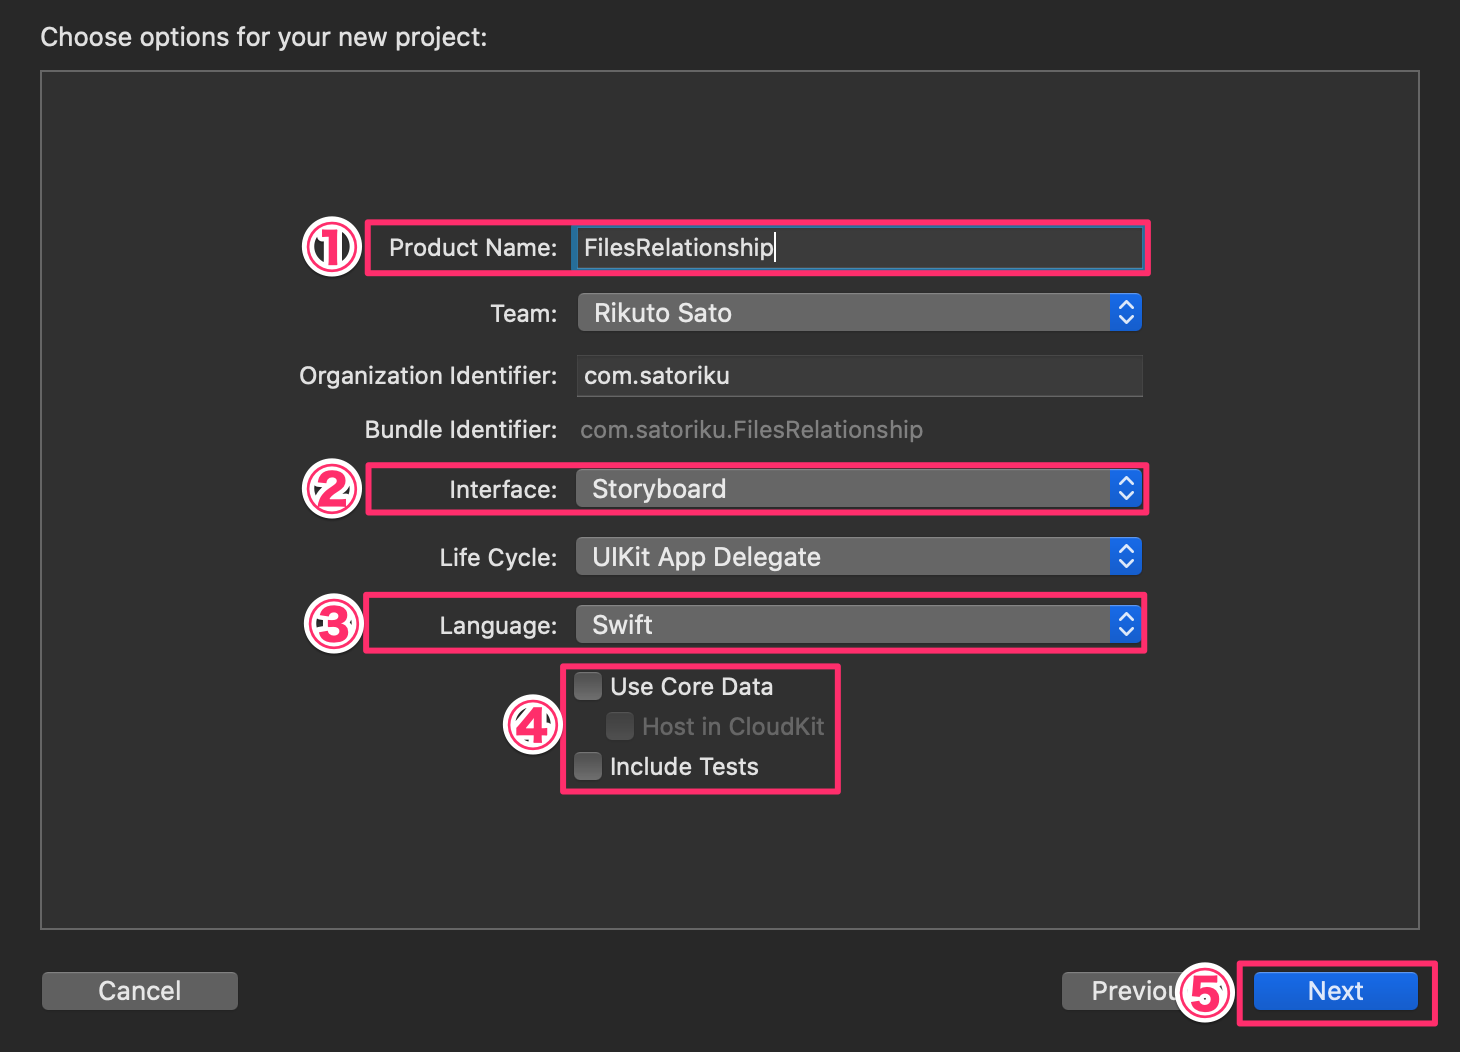
Task: Enable the Use Core Data checkbox
Action: coord(588,687)
